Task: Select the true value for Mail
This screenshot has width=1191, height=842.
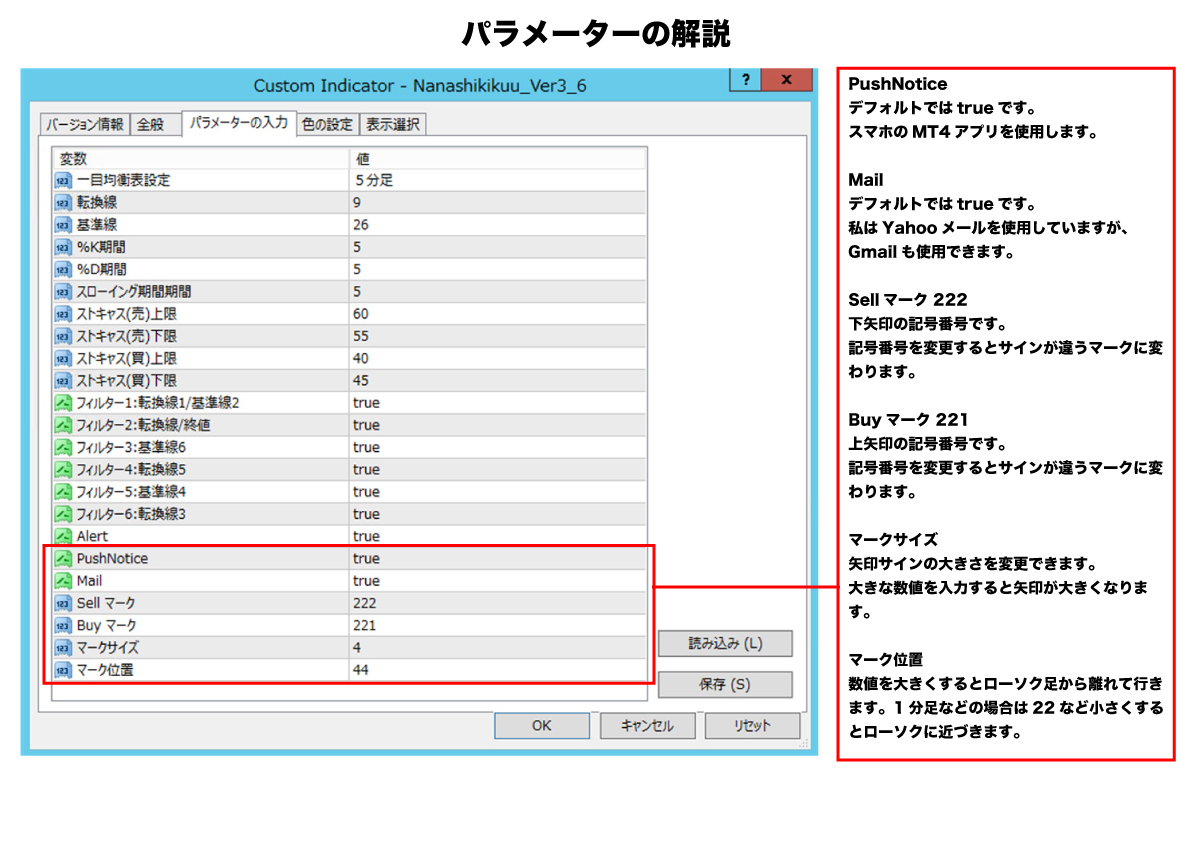Action: coord(366,581)
